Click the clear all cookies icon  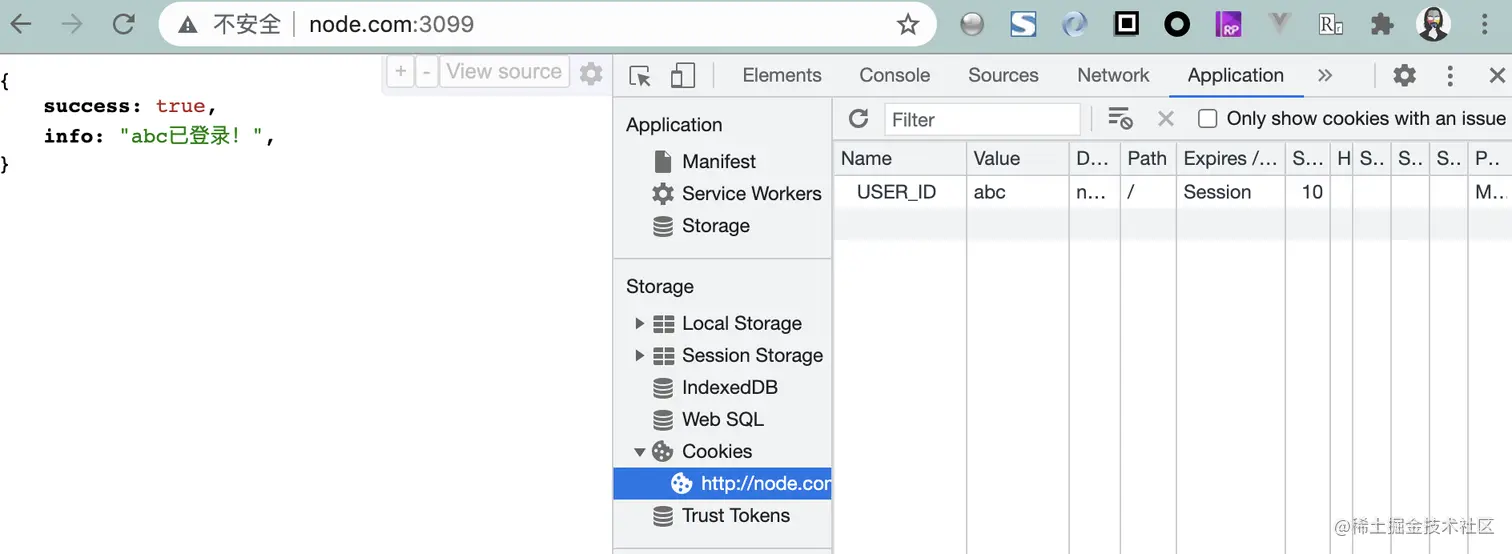1120,119
